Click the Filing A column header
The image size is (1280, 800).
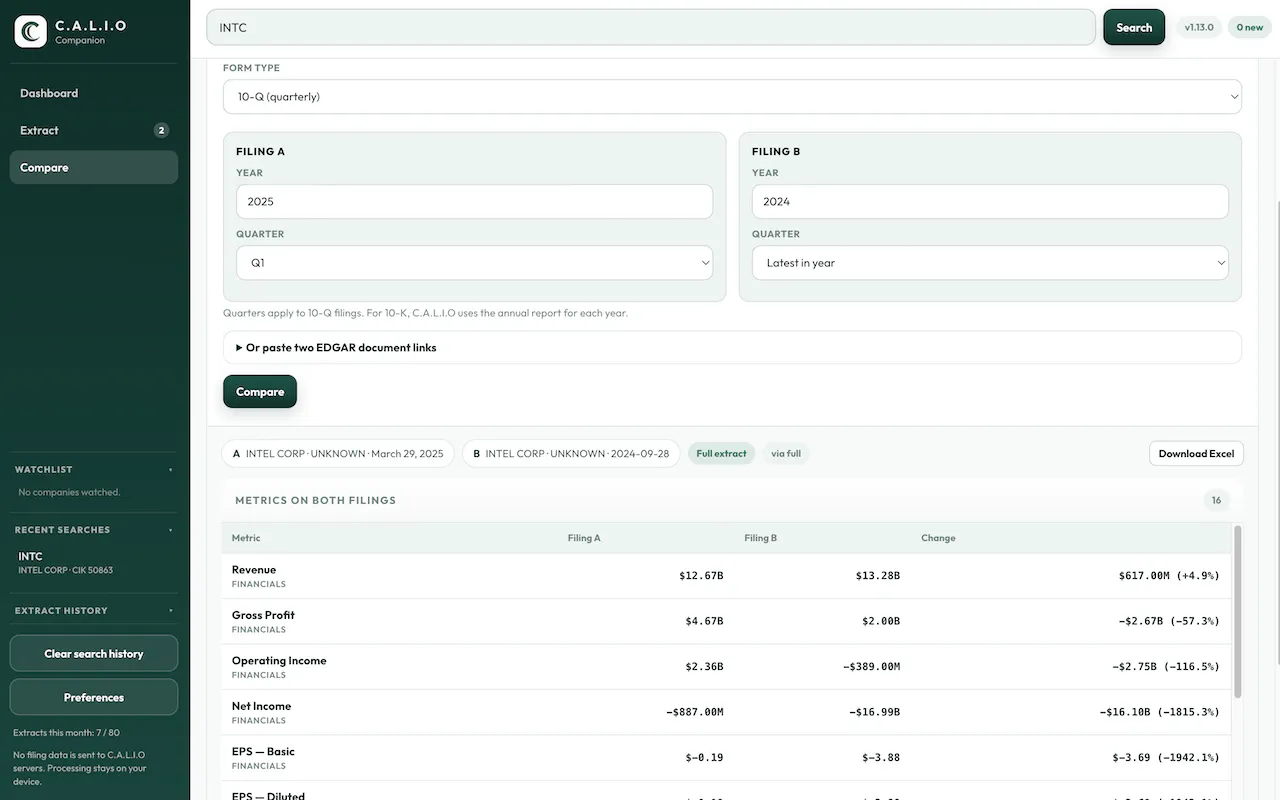click(x=584, y=538)
